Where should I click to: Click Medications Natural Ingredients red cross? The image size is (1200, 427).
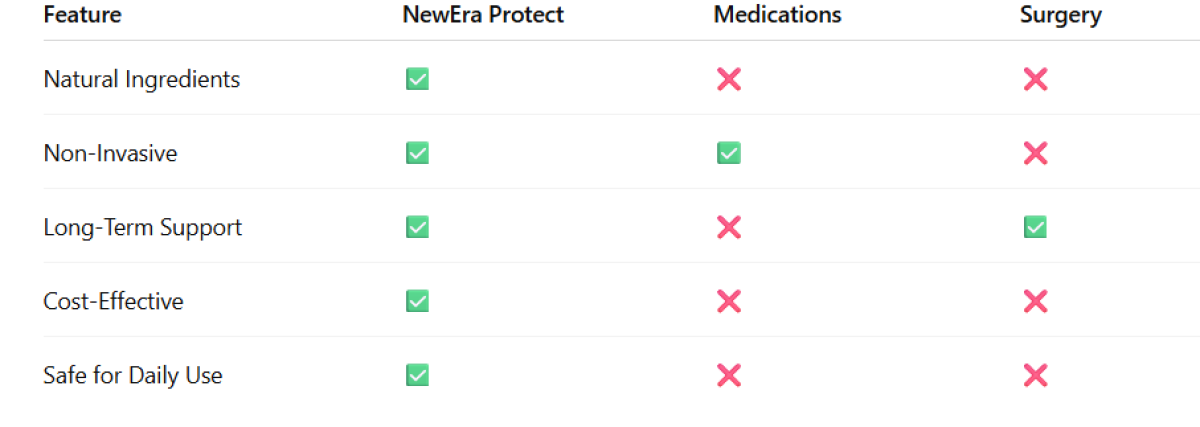point(729,79)
